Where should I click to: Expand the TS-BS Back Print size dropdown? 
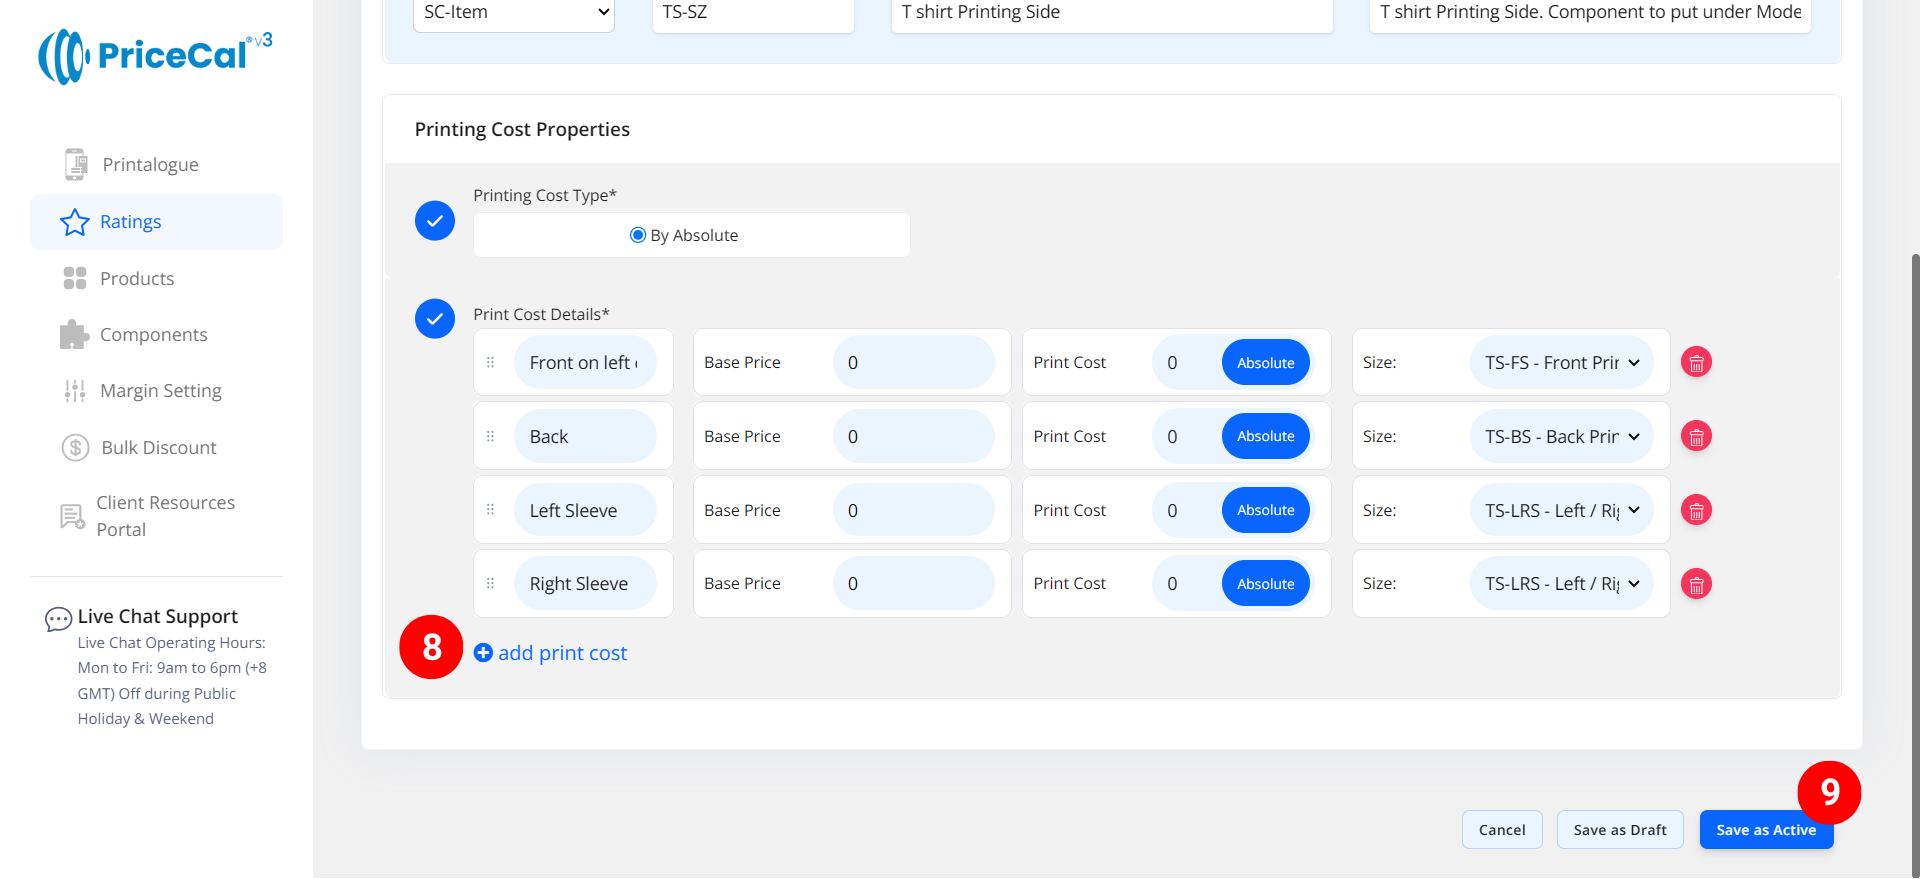[1561, 437]
